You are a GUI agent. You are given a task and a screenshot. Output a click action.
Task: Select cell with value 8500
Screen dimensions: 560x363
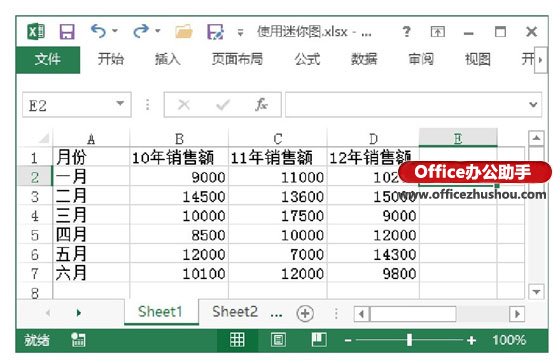[179, 235]
